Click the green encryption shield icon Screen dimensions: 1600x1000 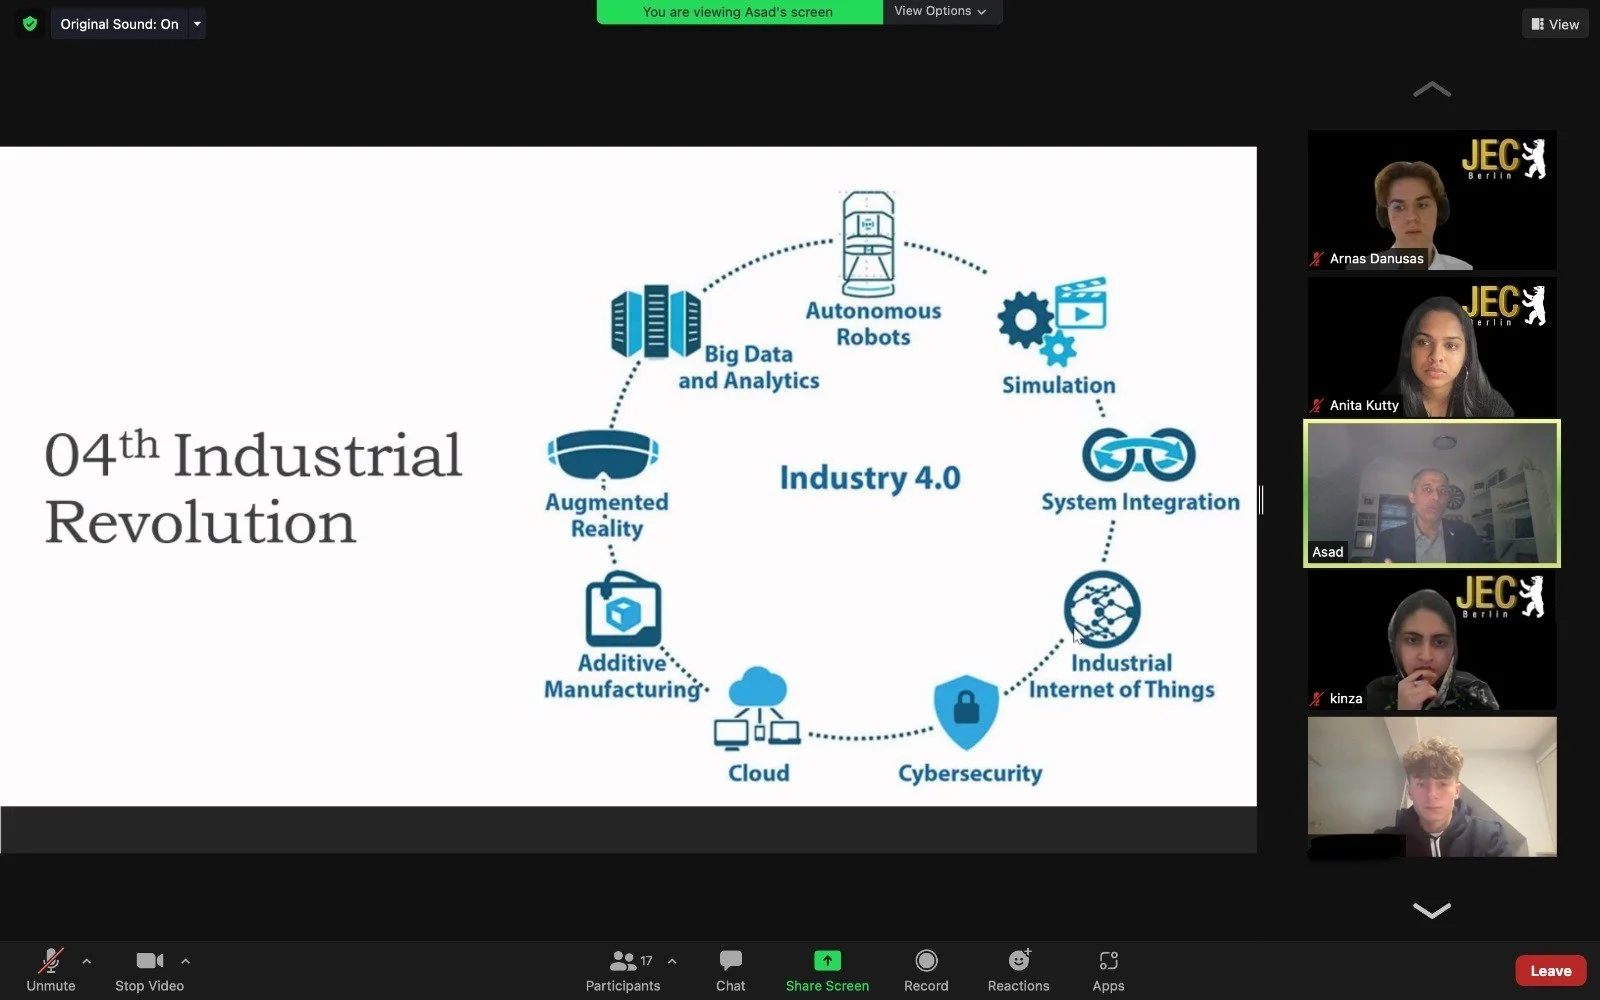[x=30, y=24]
